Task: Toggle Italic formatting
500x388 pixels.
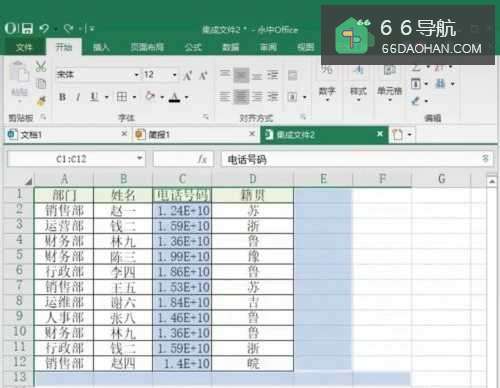Action: 78,97
